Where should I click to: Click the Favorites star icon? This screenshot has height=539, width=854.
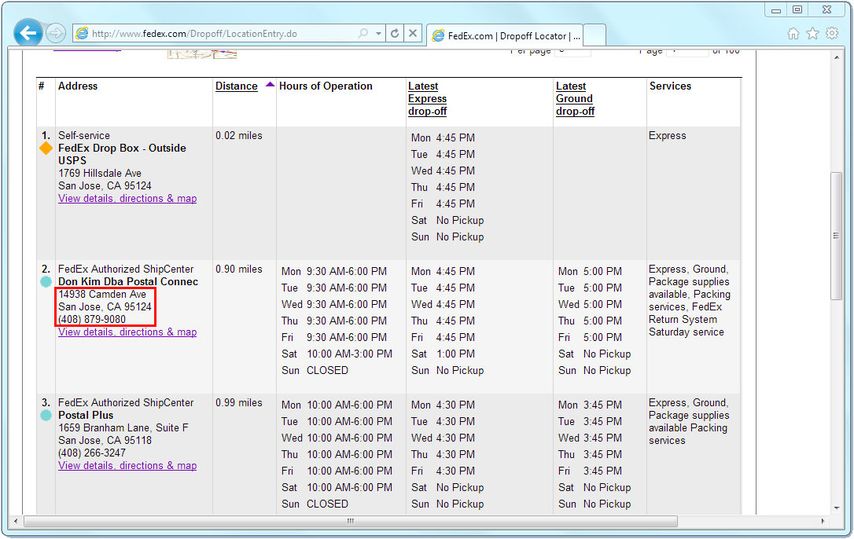813,33
